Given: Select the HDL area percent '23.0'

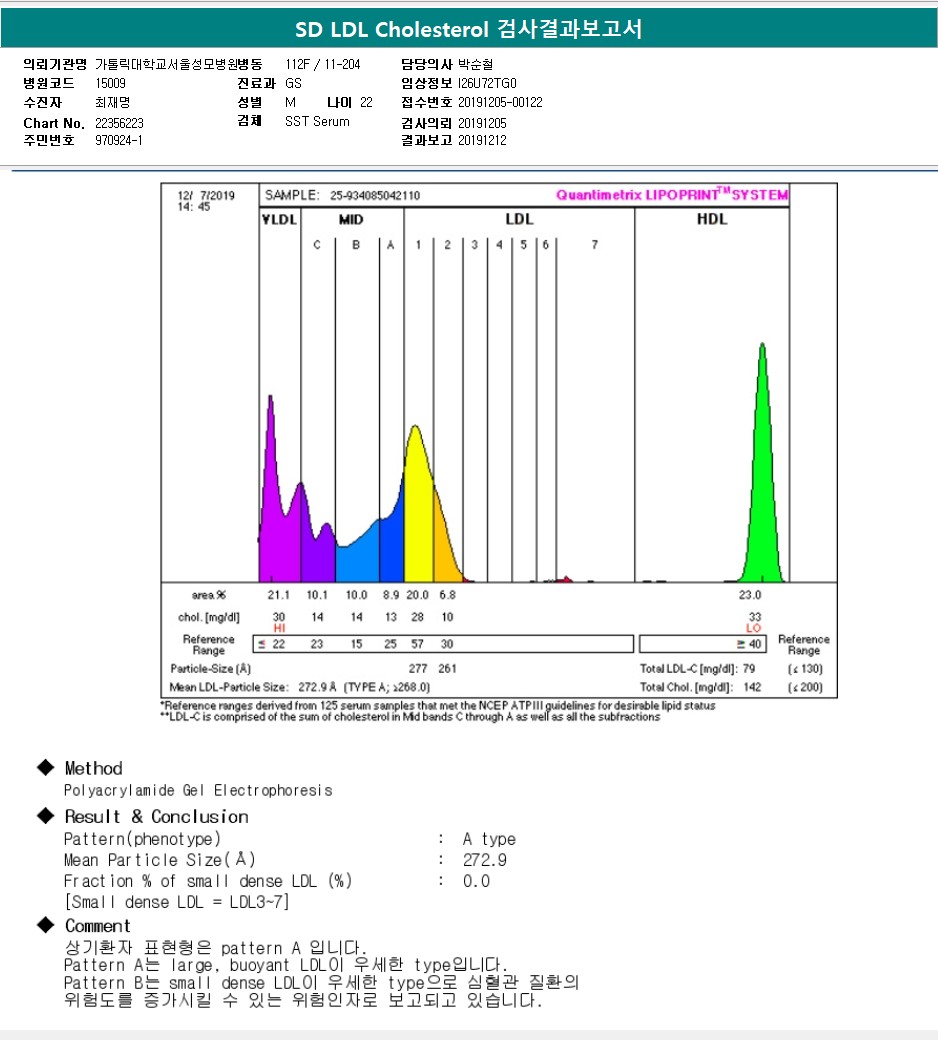Looking at the screenshot, I should coord(750,595).
